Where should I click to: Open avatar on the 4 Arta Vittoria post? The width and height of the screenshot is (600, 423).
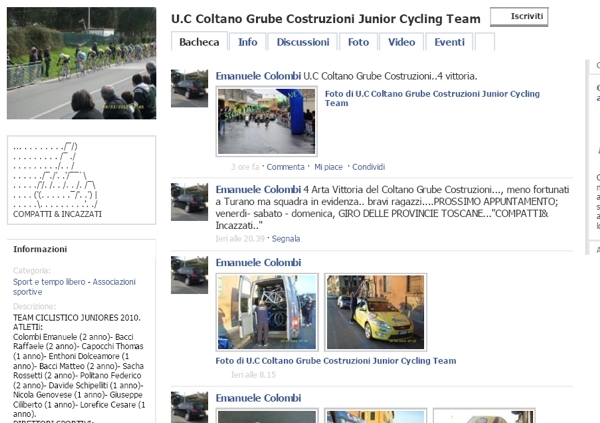click(189, 202)
